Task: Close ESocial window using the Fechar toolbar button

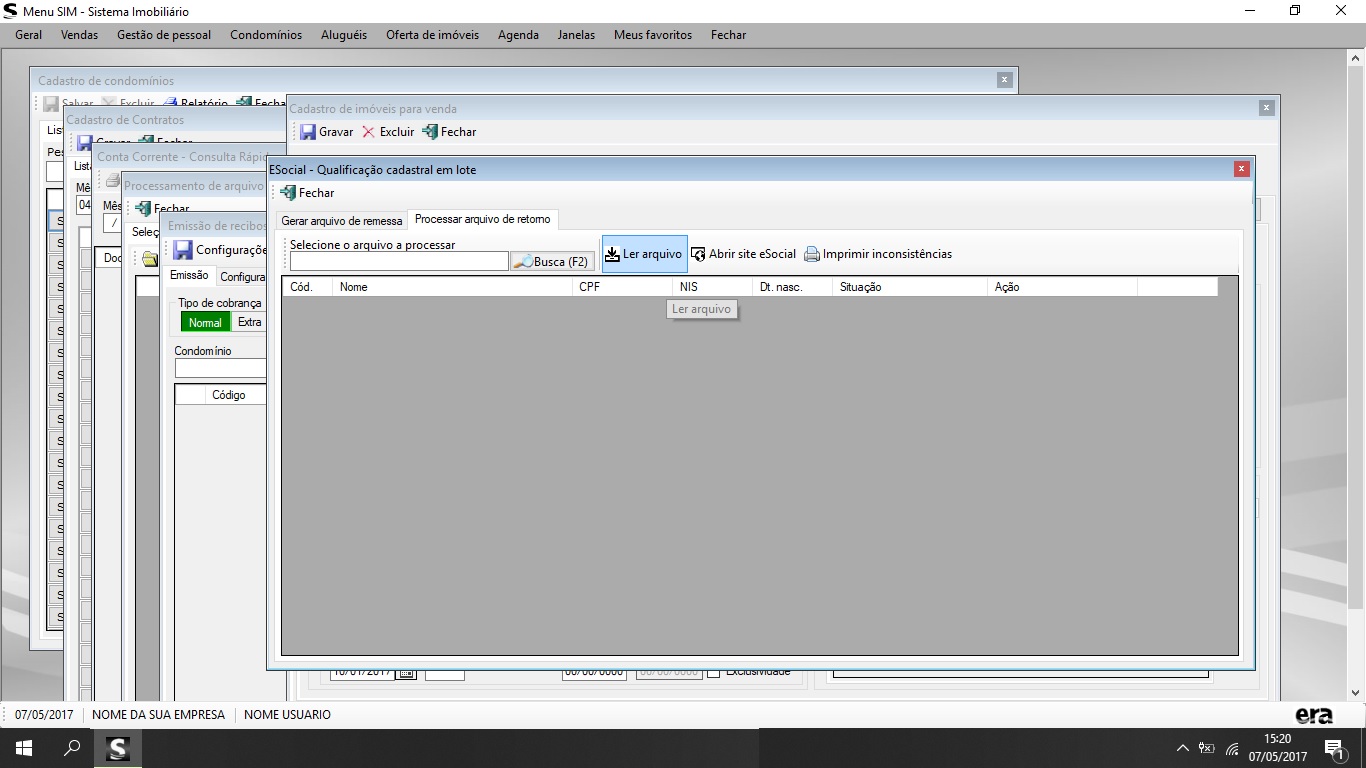Action: [x=308, y=193]
